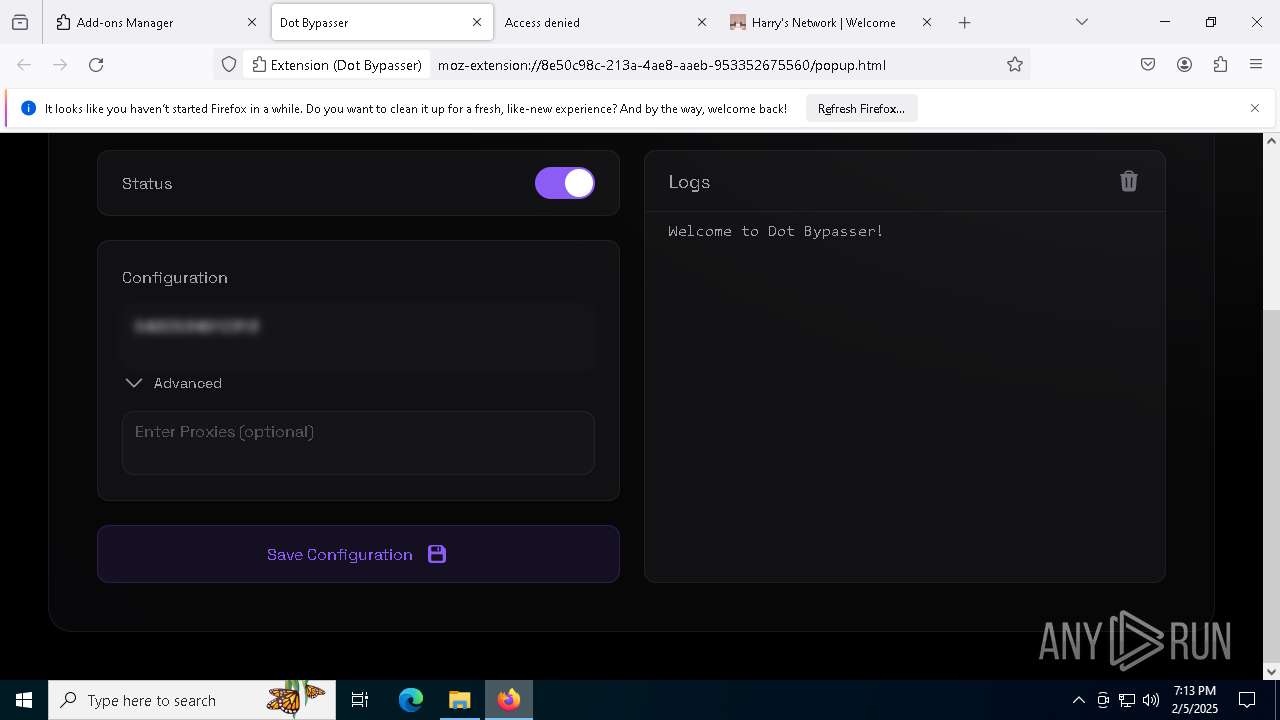Viewport: 1280px width, 720px height.
Task: Open the Windows Start menu
Action: pos(24,700)
